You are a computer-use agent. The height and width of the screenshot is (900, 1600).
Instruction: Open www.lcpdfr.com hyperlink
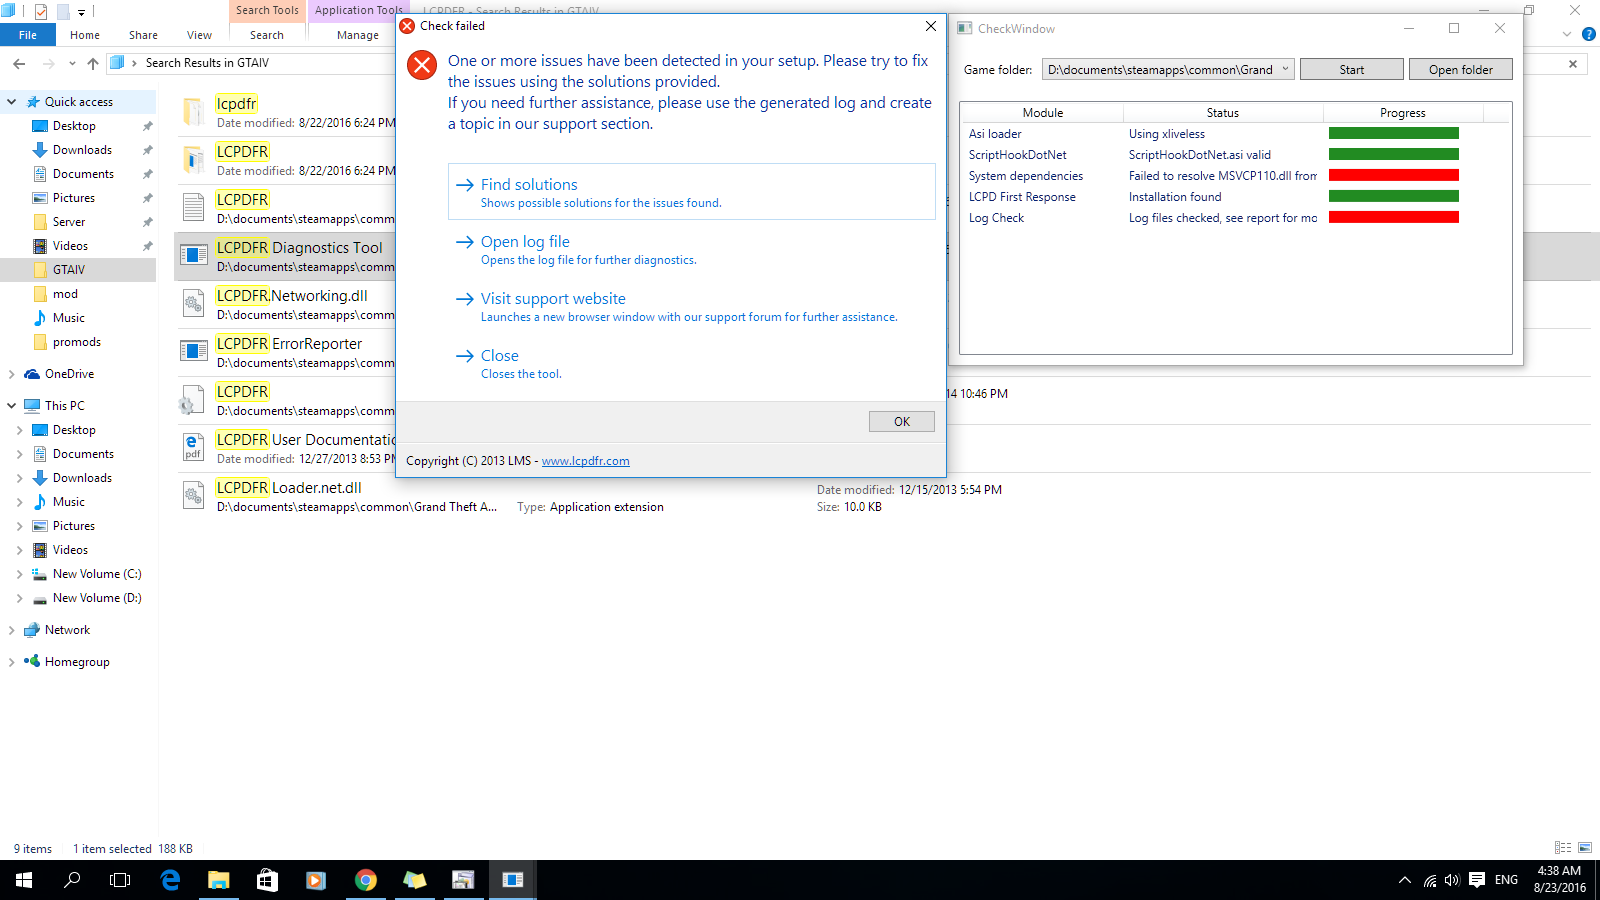point(585,461)
